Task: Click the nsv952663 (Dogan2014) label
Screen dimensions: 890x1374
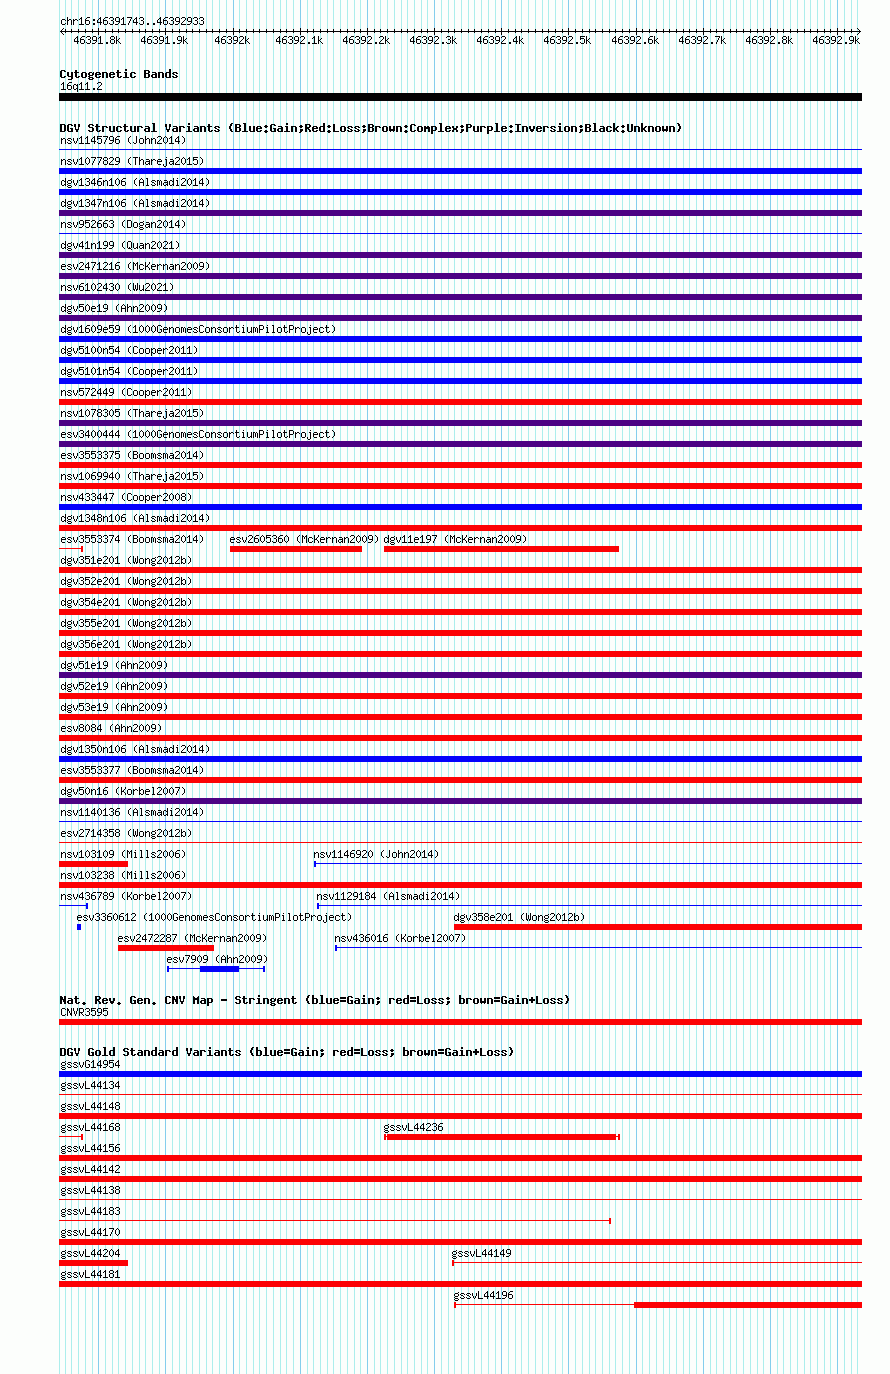Action: point(123,224)
